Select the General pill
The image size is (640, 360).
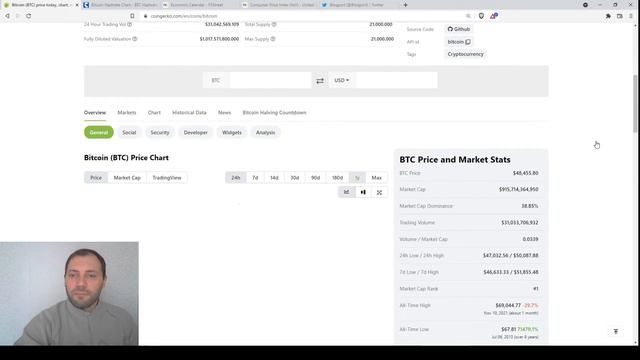pyautogui.click(x=99, y=132)
